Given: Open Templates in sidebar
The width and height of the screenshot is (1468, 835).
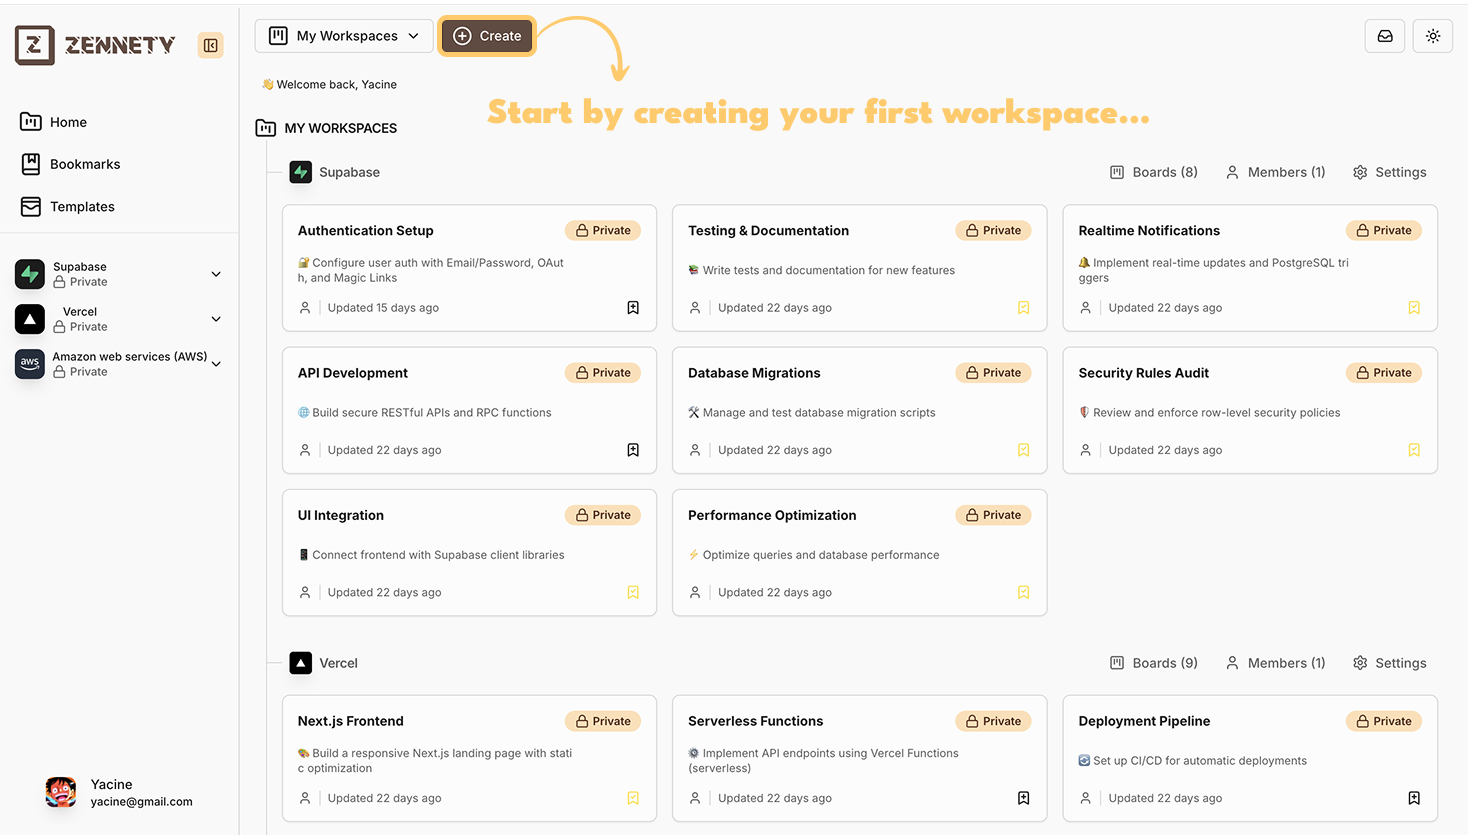Looking at the screenshot, I should [x=67, y=206].
